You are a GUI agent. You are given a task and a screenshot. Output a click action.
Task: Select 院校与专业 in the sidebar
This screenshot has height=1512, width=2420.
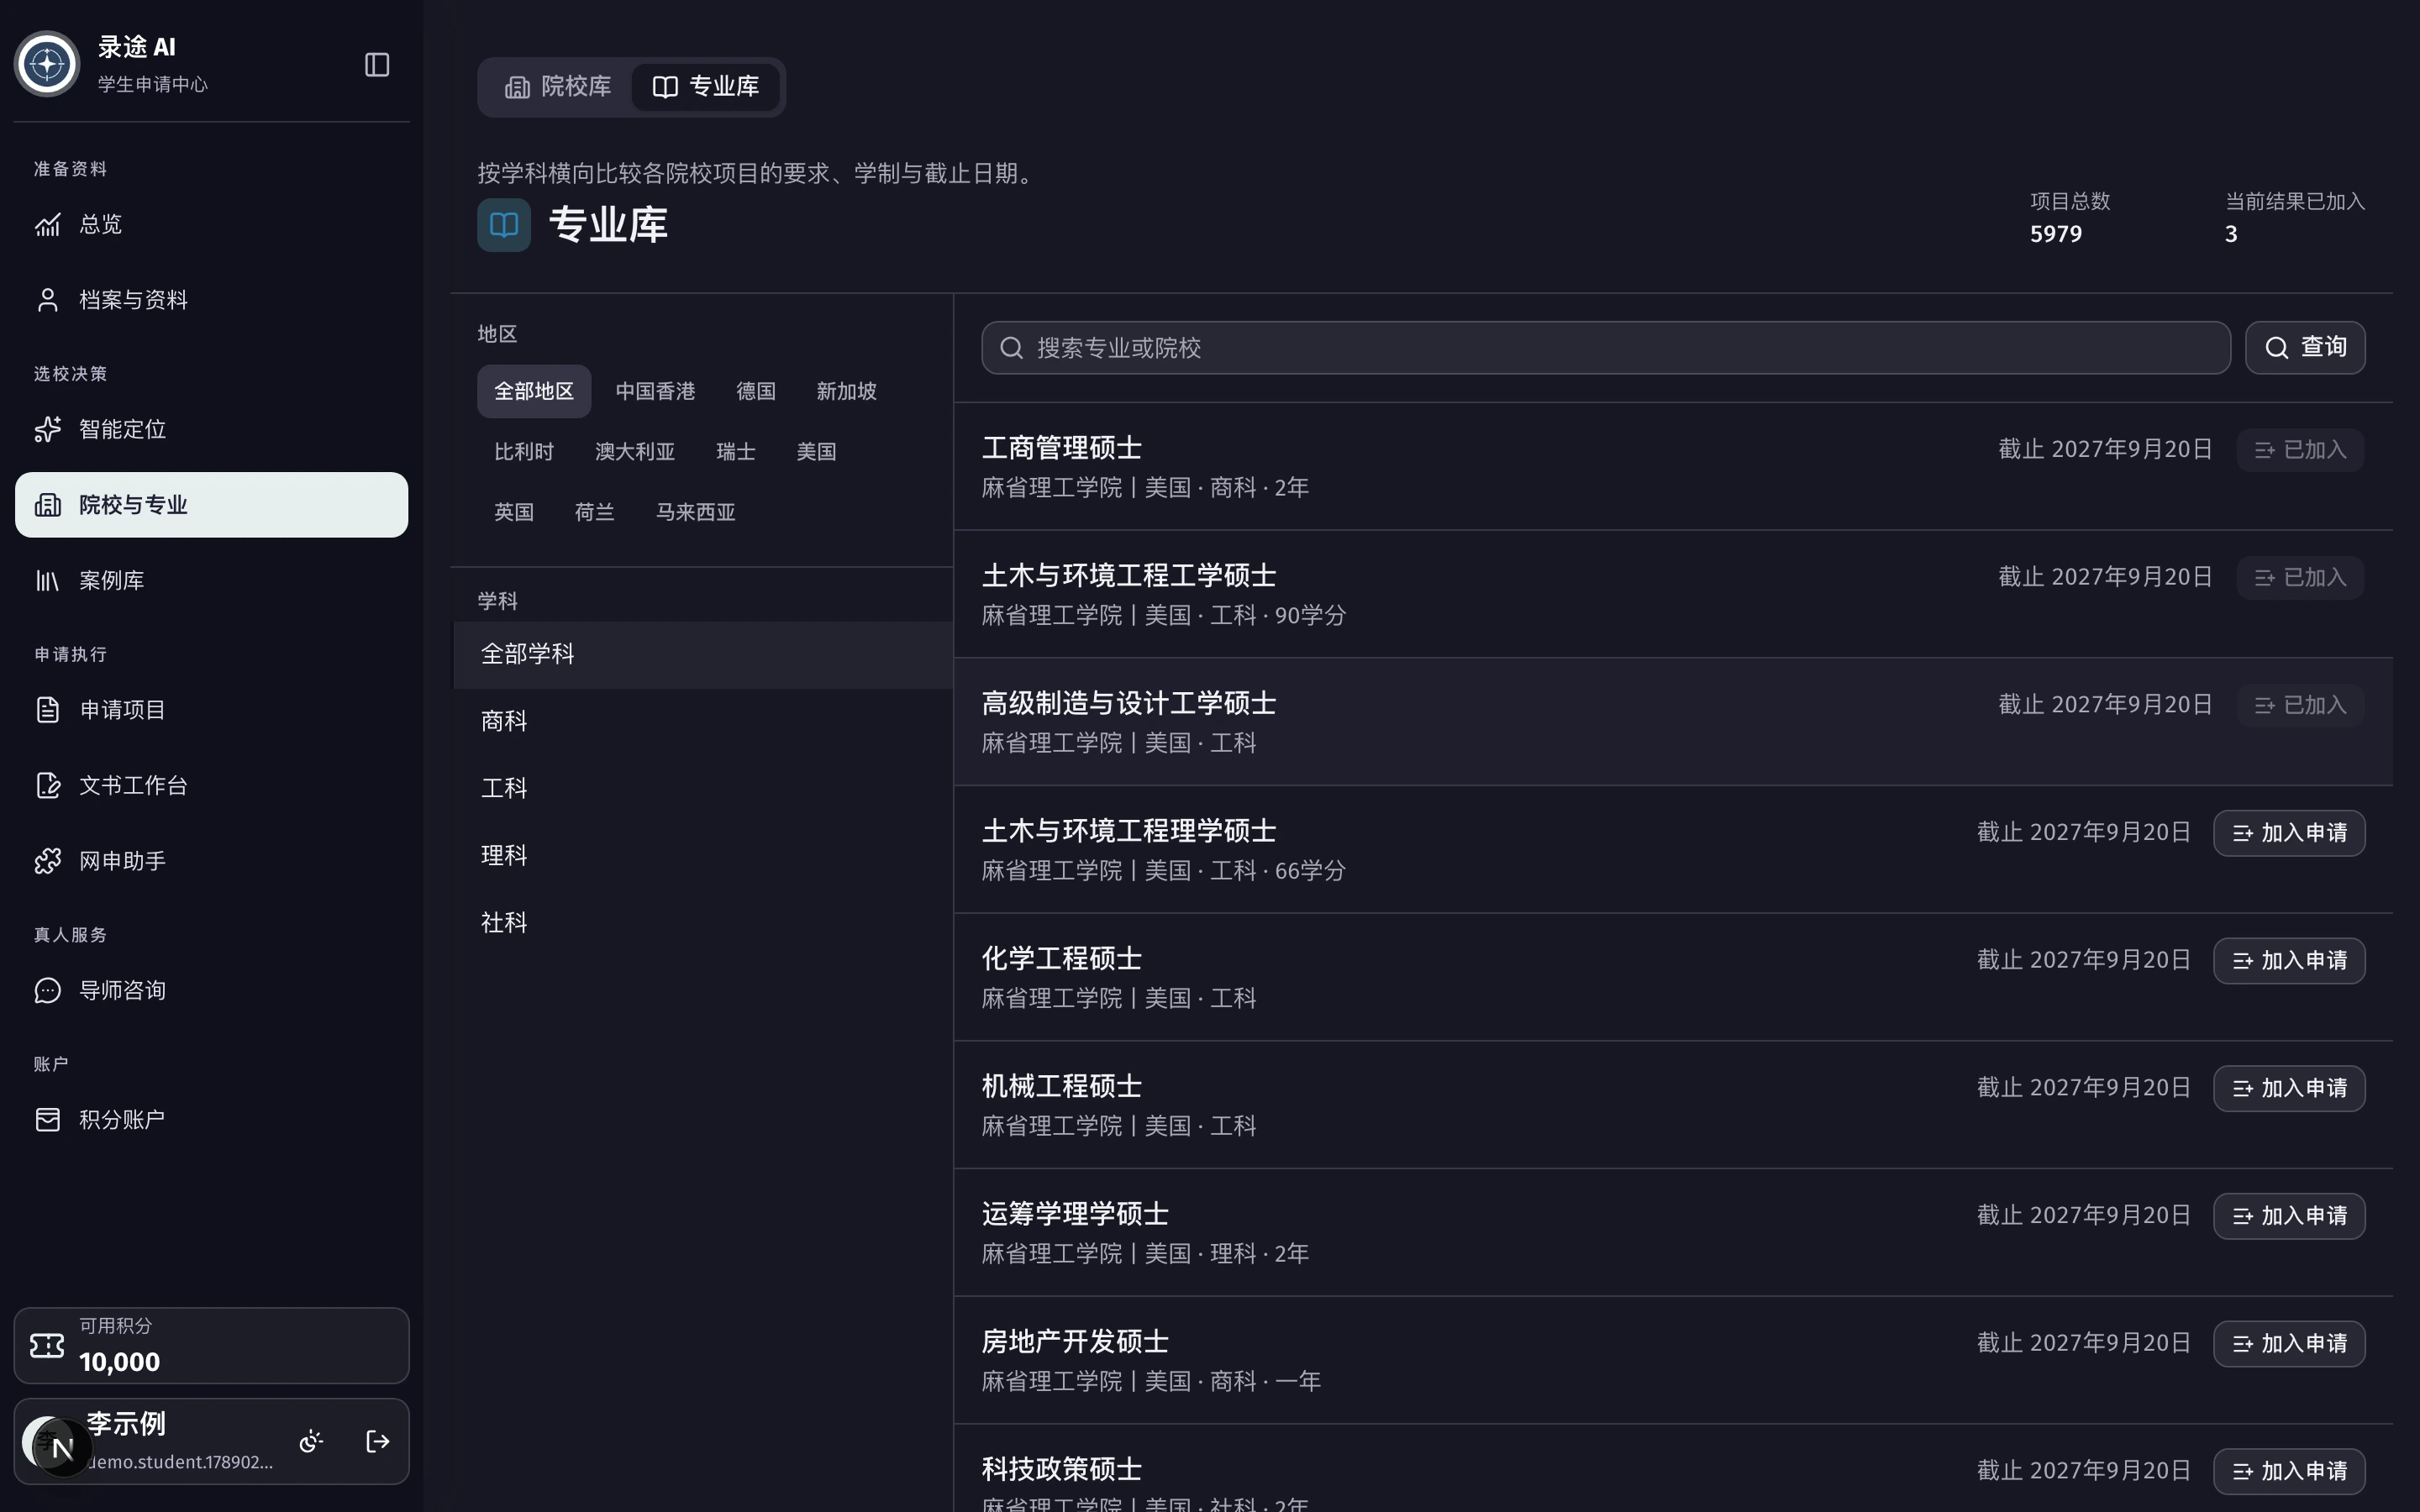point(211,505)
